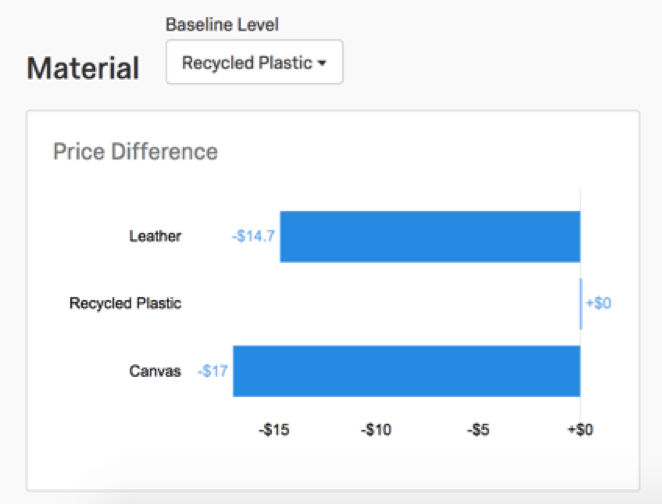Click the -$5 x-axis tick label
The width and height of the screenshot is (662, 504).
point(479,430)
